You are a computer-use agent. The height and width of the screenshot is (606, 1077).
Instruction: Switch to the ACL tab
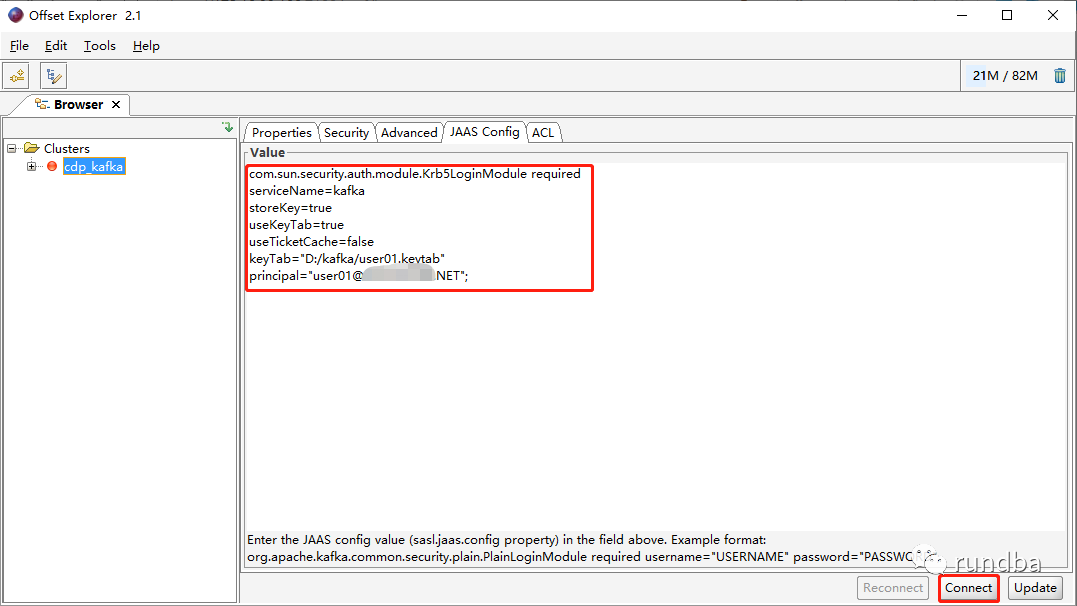pos(543,133)
